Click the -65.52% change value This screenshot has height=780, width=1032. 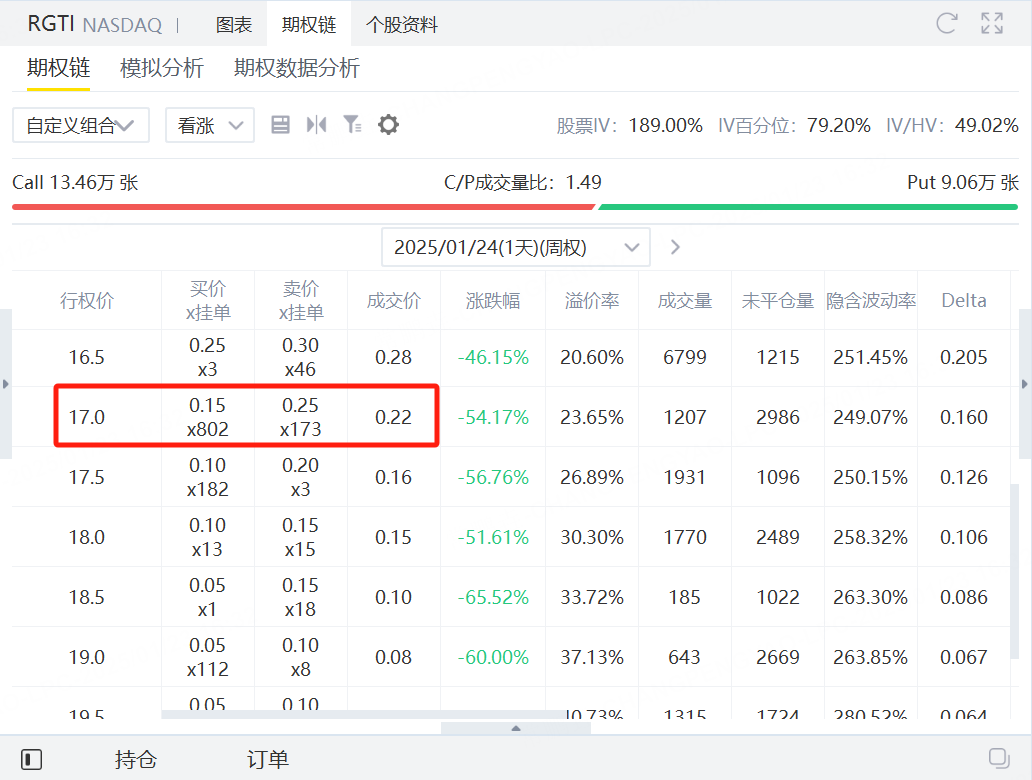(493, 597)
